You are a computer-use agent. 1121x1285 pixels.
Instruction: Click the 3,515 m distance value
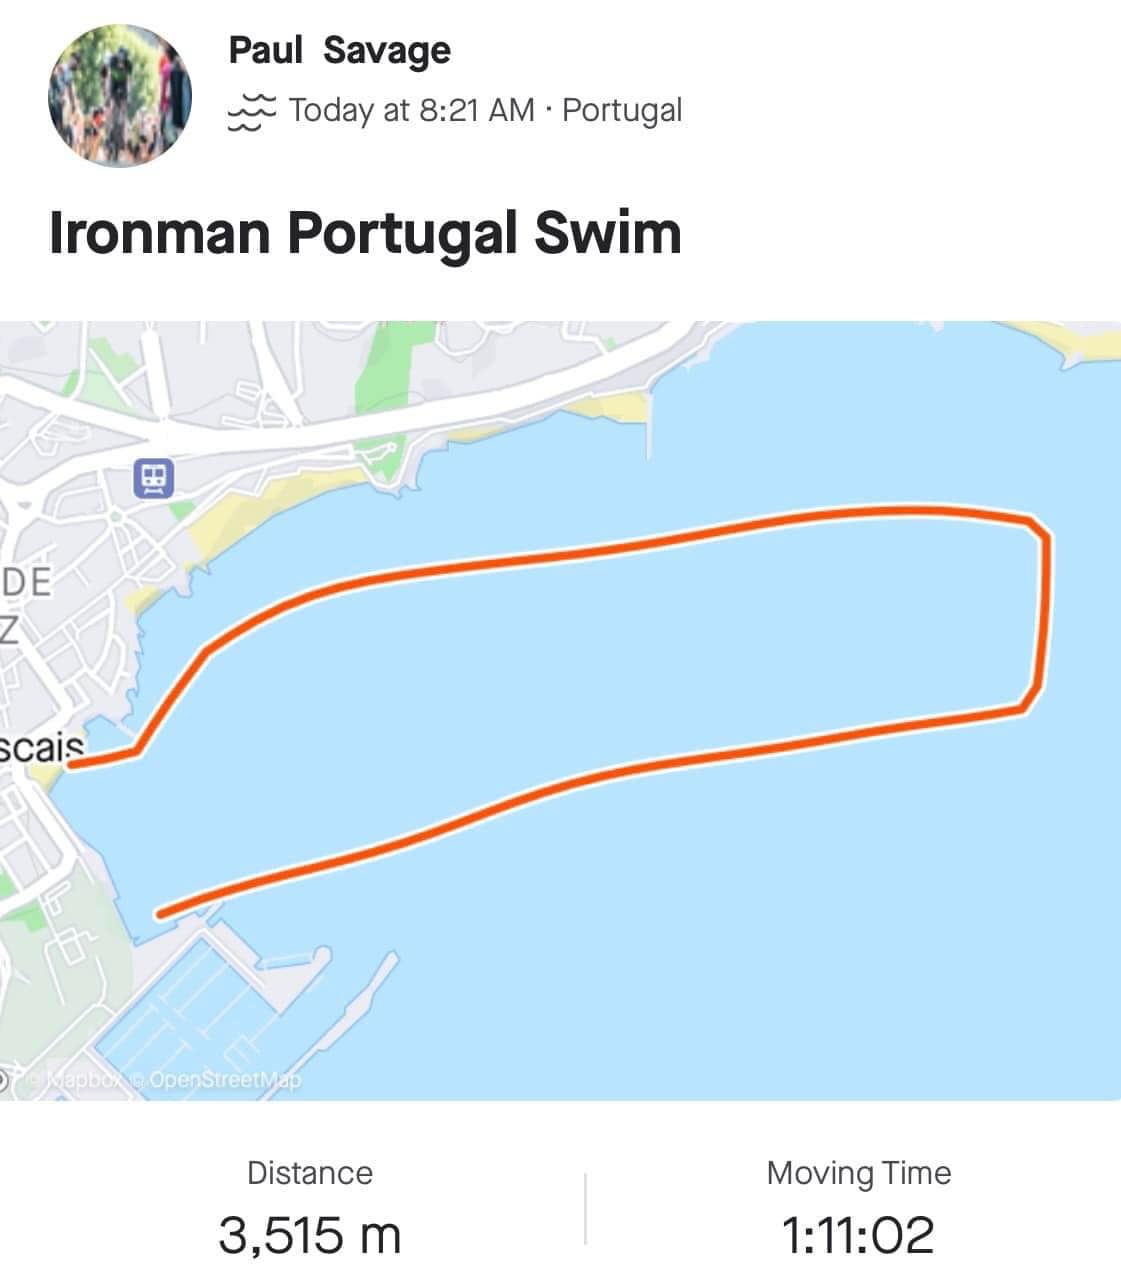pos(309,1235)
